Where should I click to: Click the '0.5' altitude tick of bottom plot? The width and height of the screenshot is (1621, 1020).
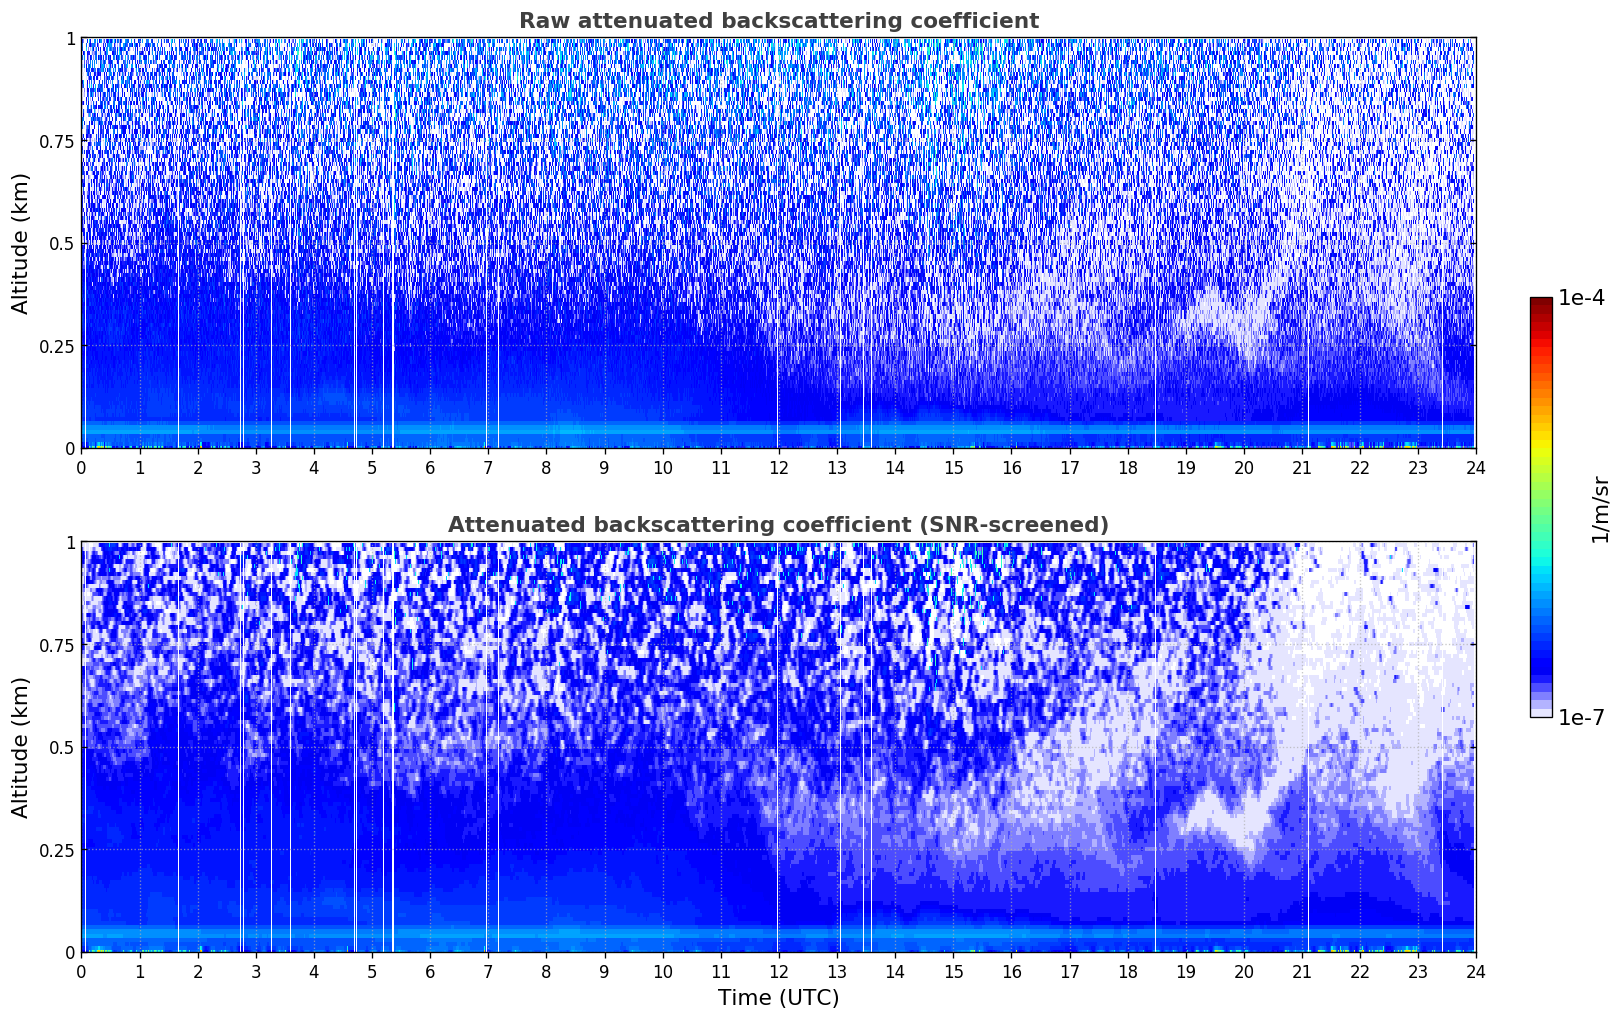point(62,747)
